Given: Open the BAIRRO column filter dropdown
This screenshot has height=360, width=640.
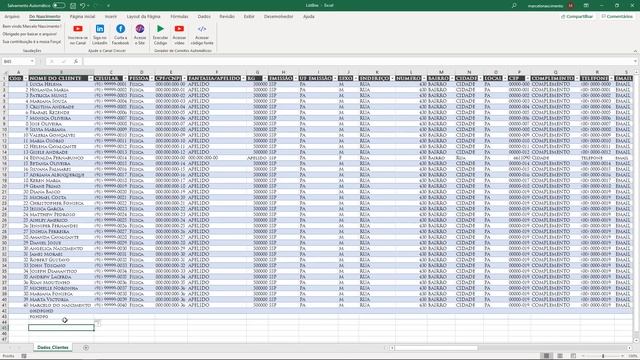Looking at the screenshot, I should click(451, 78).
